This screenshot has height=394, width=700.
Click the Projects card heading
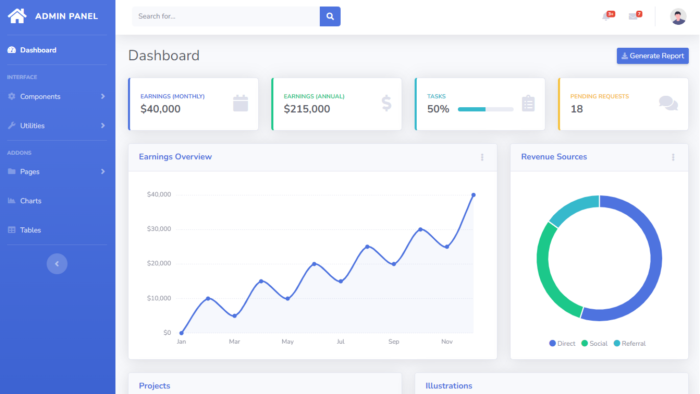click(x=154, y=386)
